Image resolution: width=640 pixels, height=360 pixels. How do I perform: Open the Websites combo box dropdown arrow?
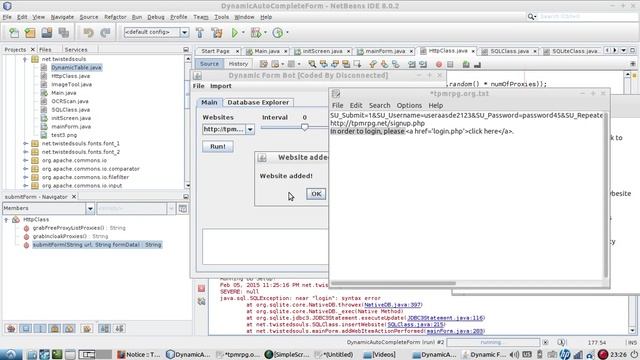[x=250, y=129]
